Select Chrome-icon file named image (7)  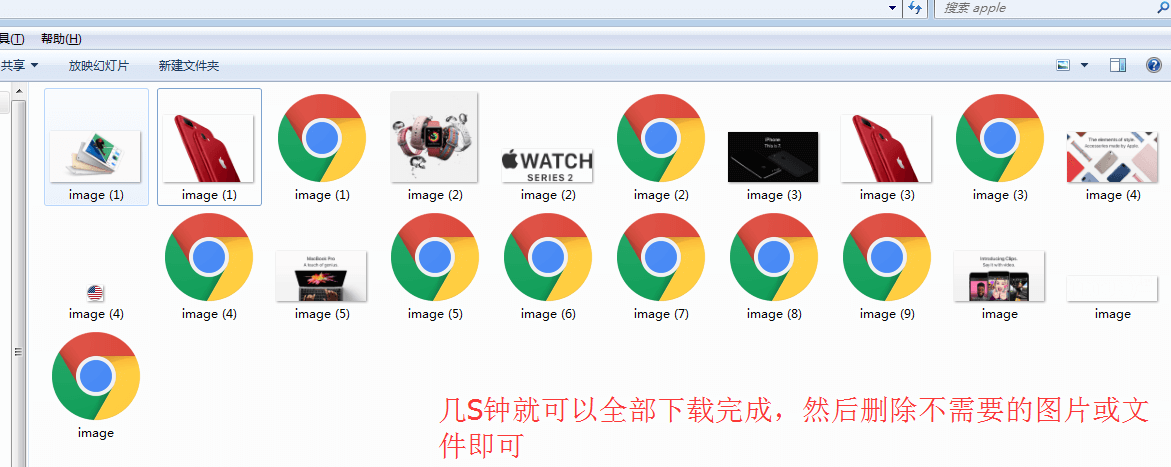click(661, 266)
